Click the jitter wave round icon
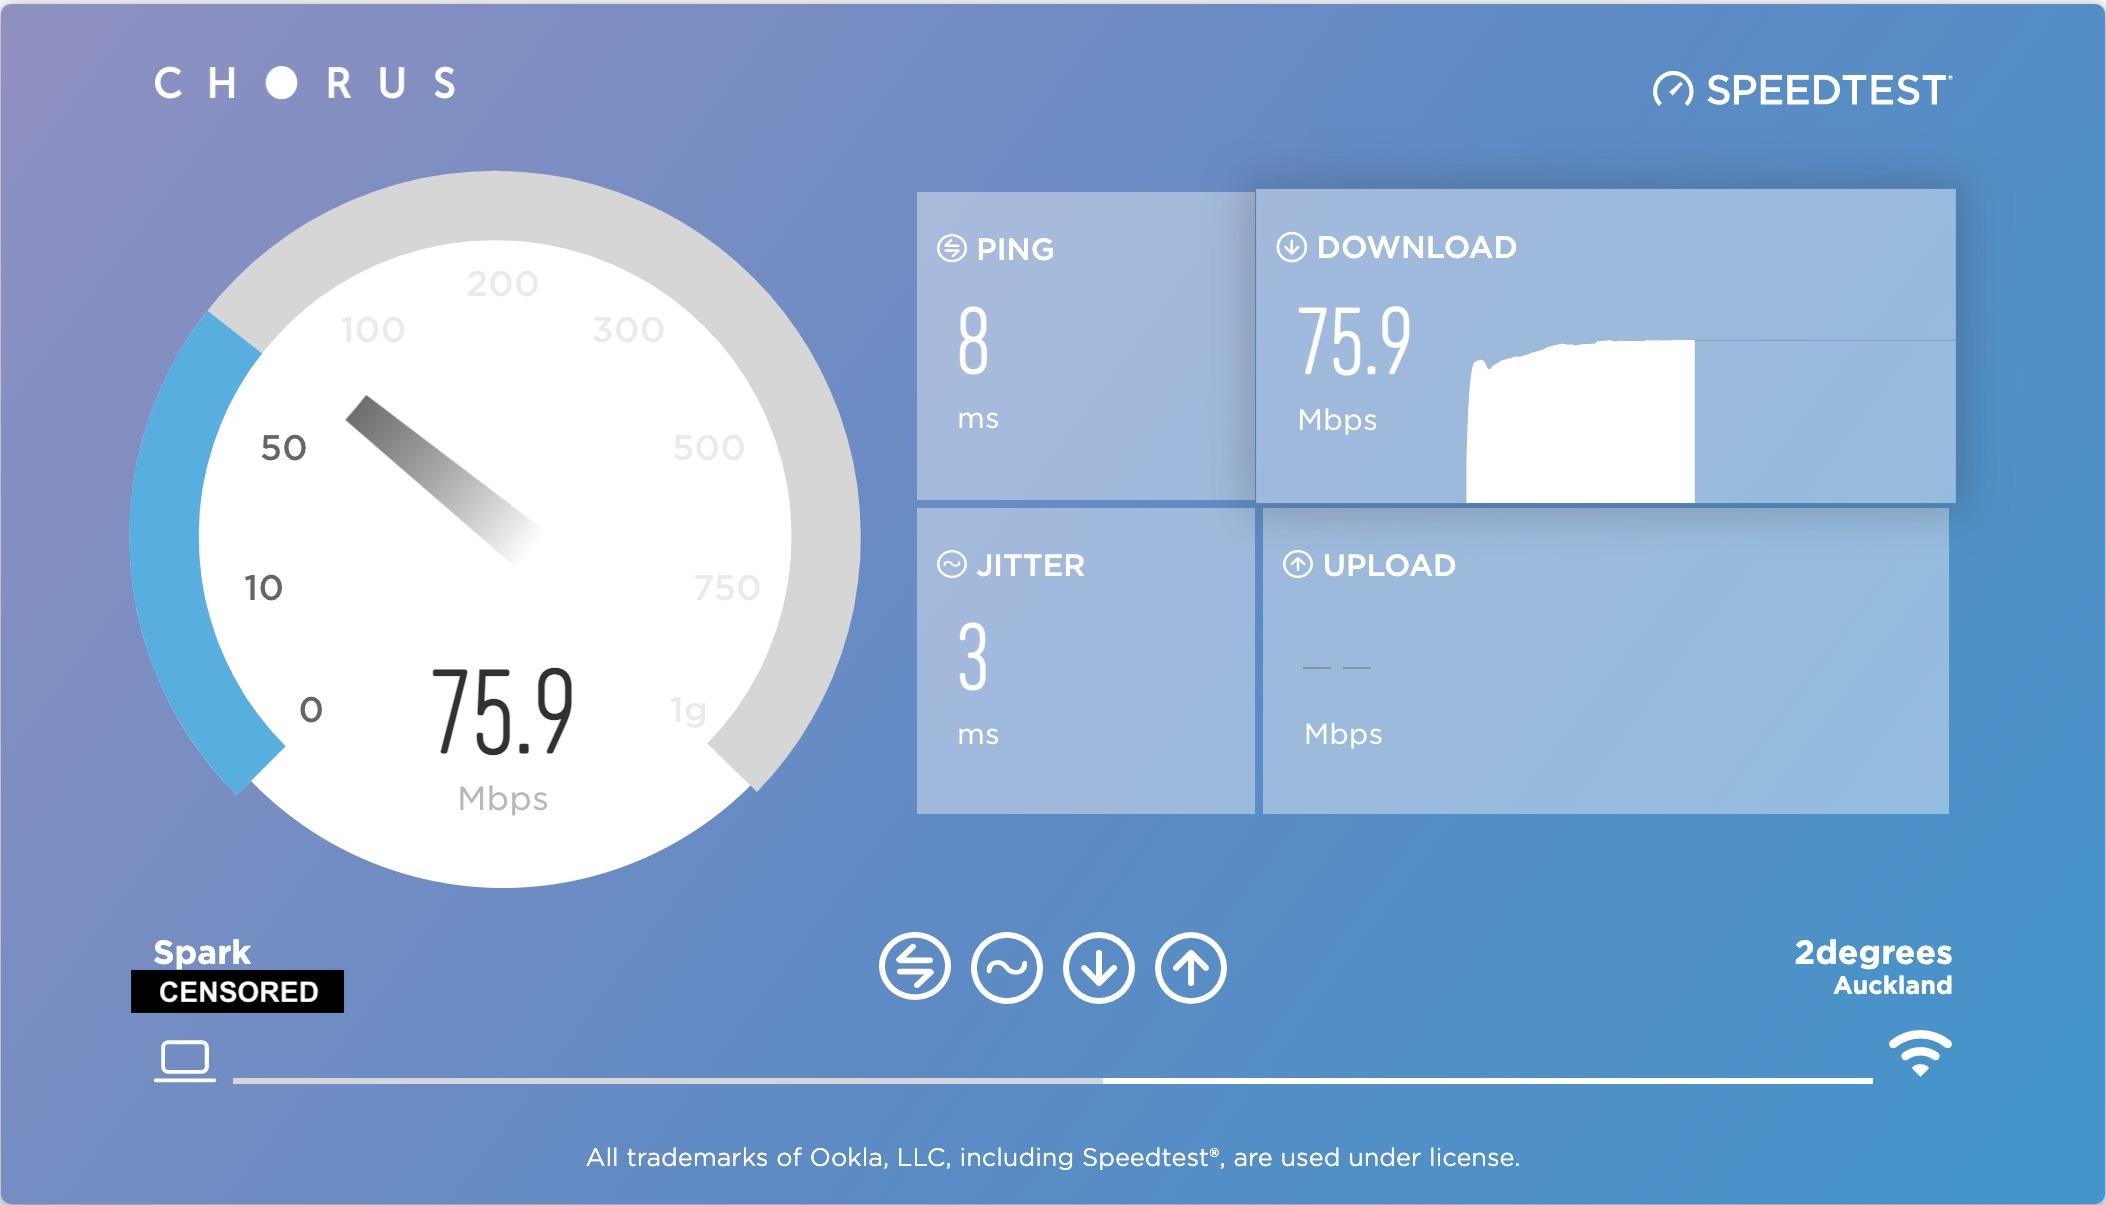Image resolution: width=2106 pixels, height=1205 pixels. pyautogui.click(x=1006, y=967)
